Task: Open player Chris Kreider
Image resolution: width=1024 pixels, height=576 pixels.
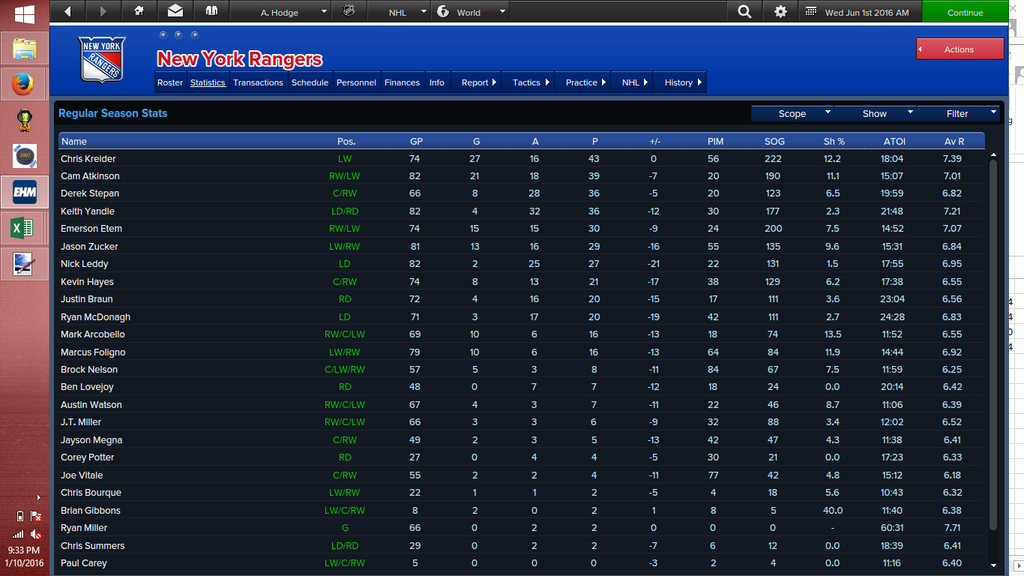Action: [88, 159]
